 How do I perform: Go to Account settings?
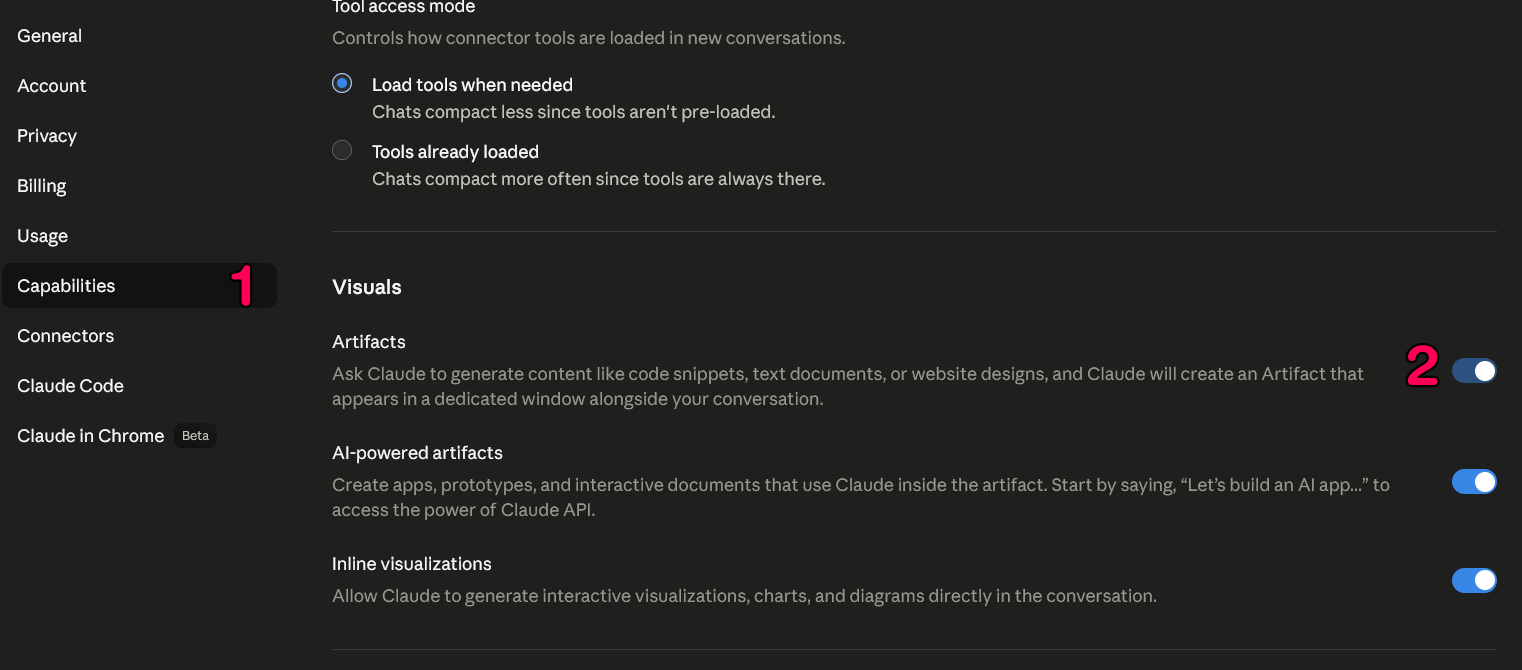pos(51,85)
